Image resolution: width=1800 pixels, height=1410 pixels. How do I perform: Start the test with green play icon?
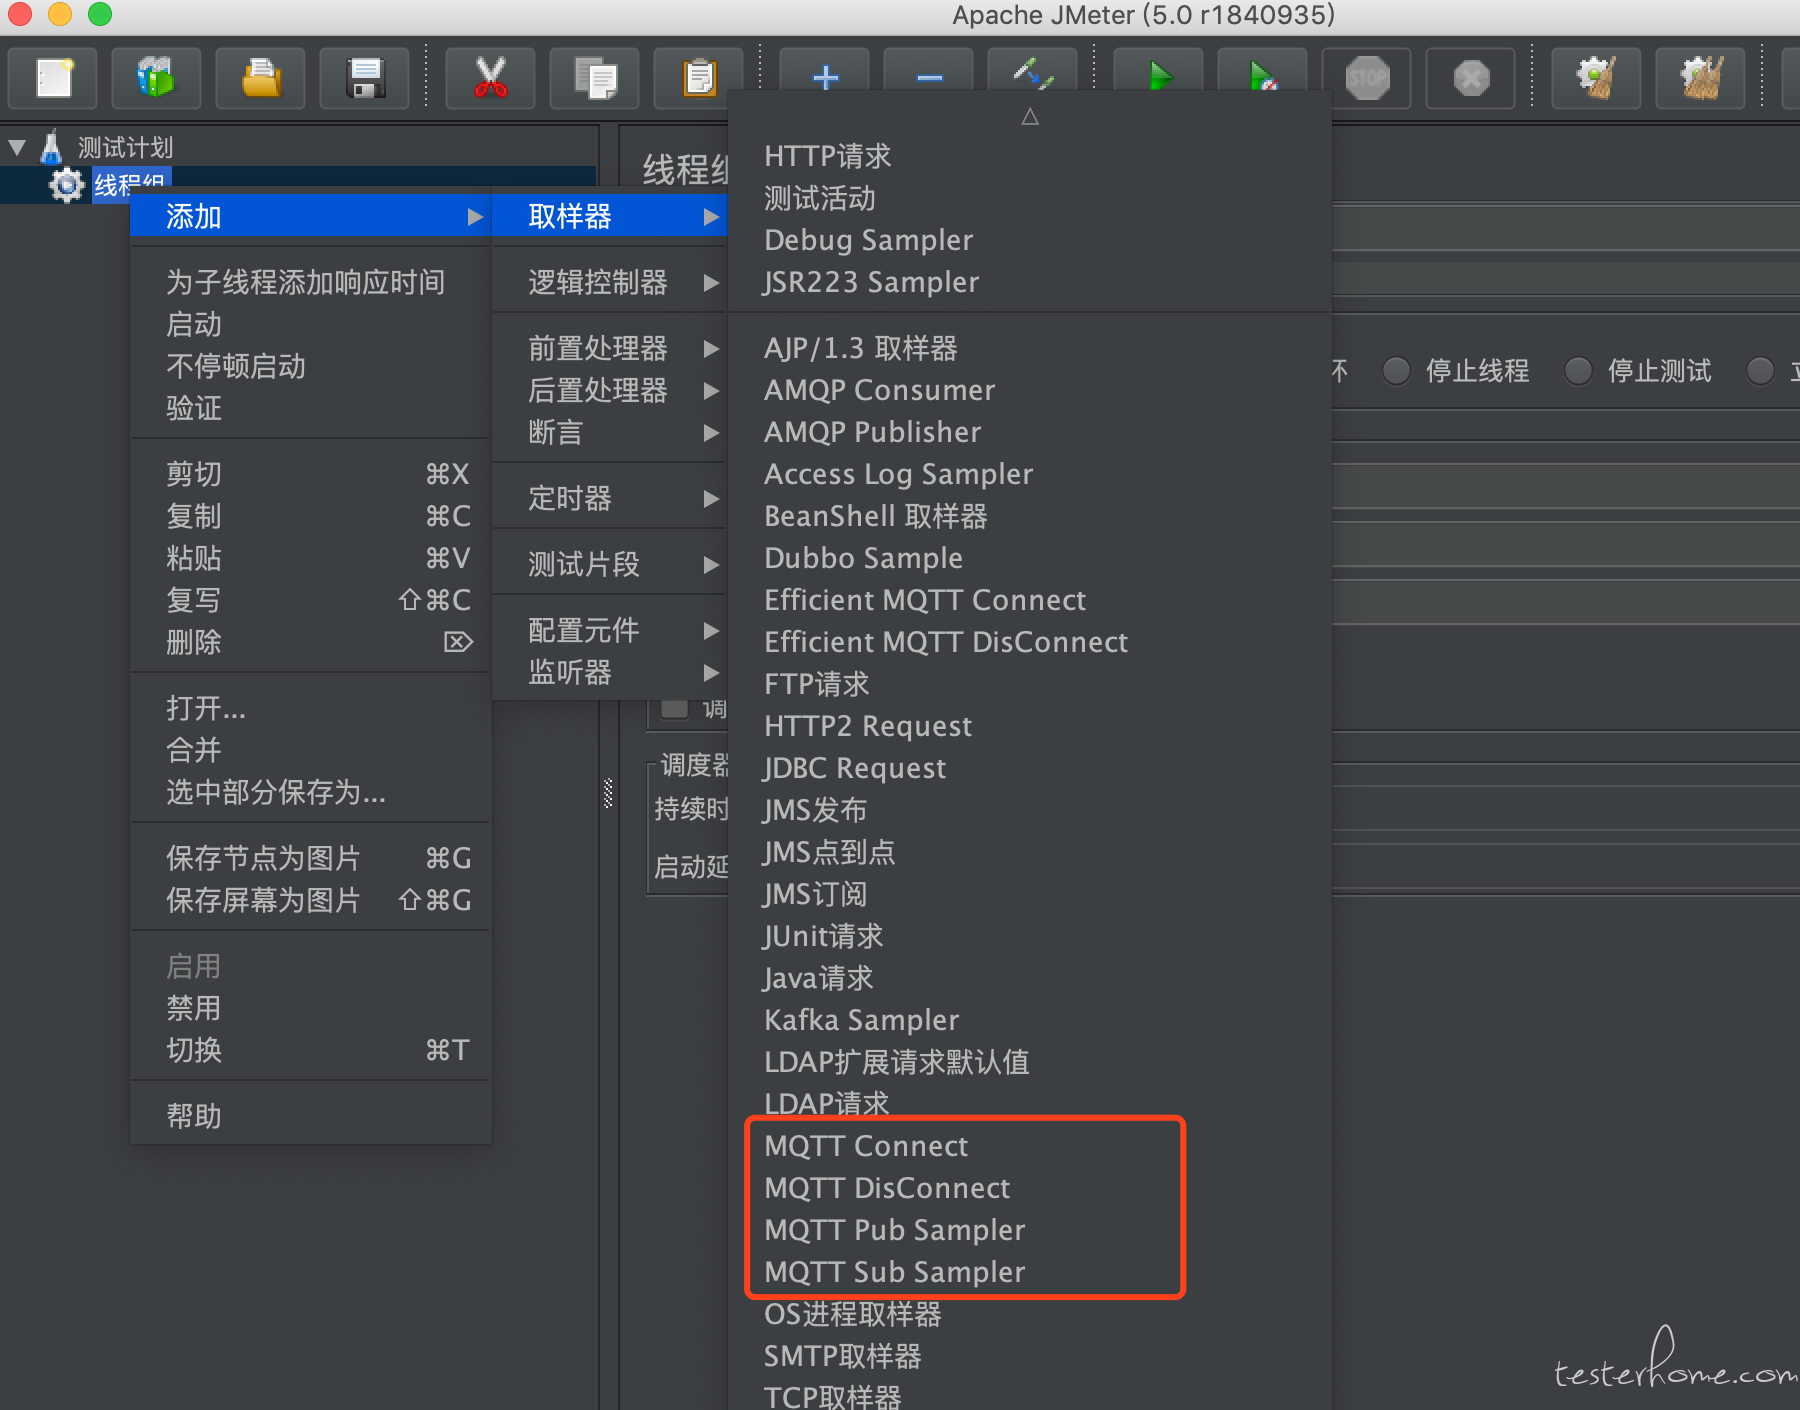(1158, 74)
